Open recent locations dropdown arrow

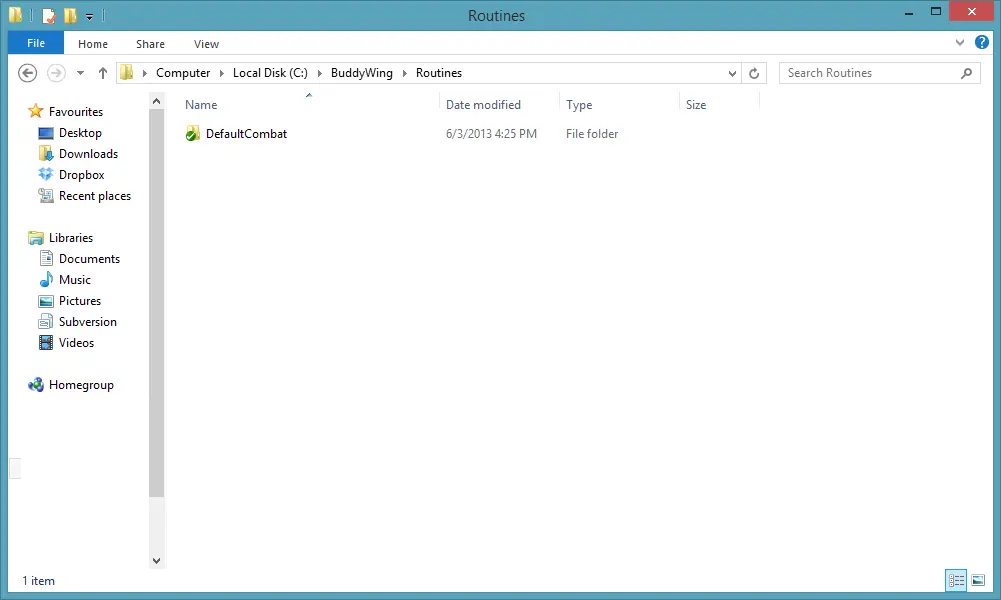[x=80, y=73]
